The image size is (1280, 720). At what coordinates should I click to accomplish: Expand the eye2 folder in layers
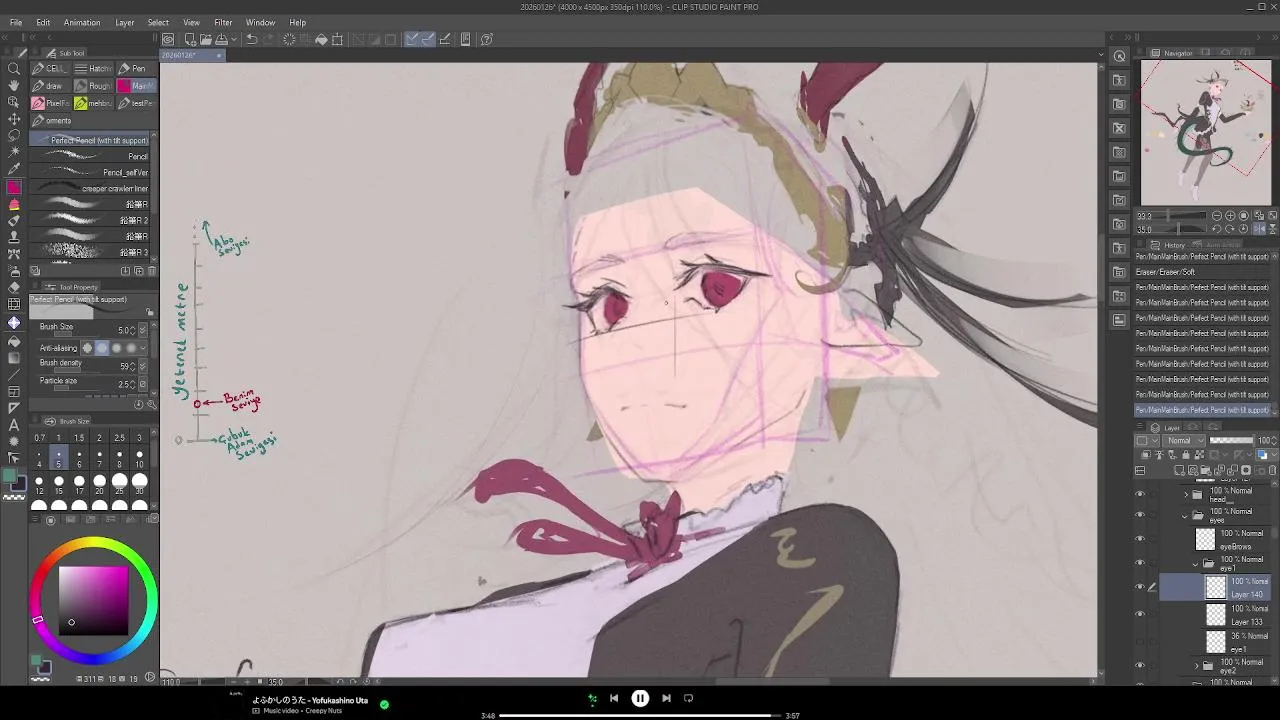tap(1196, 665)
